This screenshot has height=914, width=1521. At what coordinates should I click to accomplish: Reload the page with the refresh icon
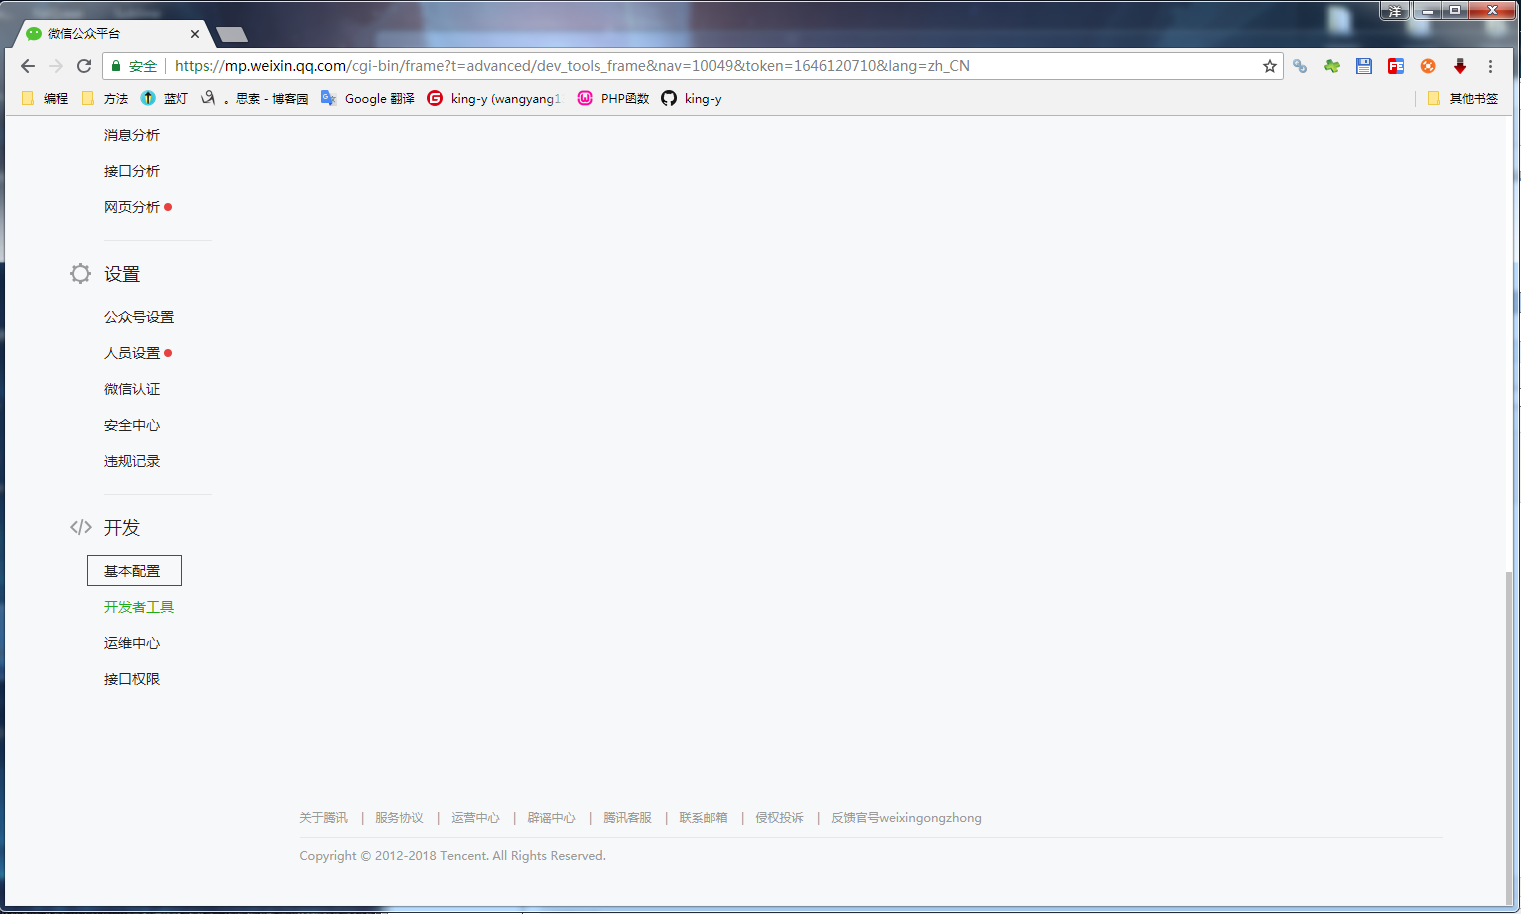(84, 66)
